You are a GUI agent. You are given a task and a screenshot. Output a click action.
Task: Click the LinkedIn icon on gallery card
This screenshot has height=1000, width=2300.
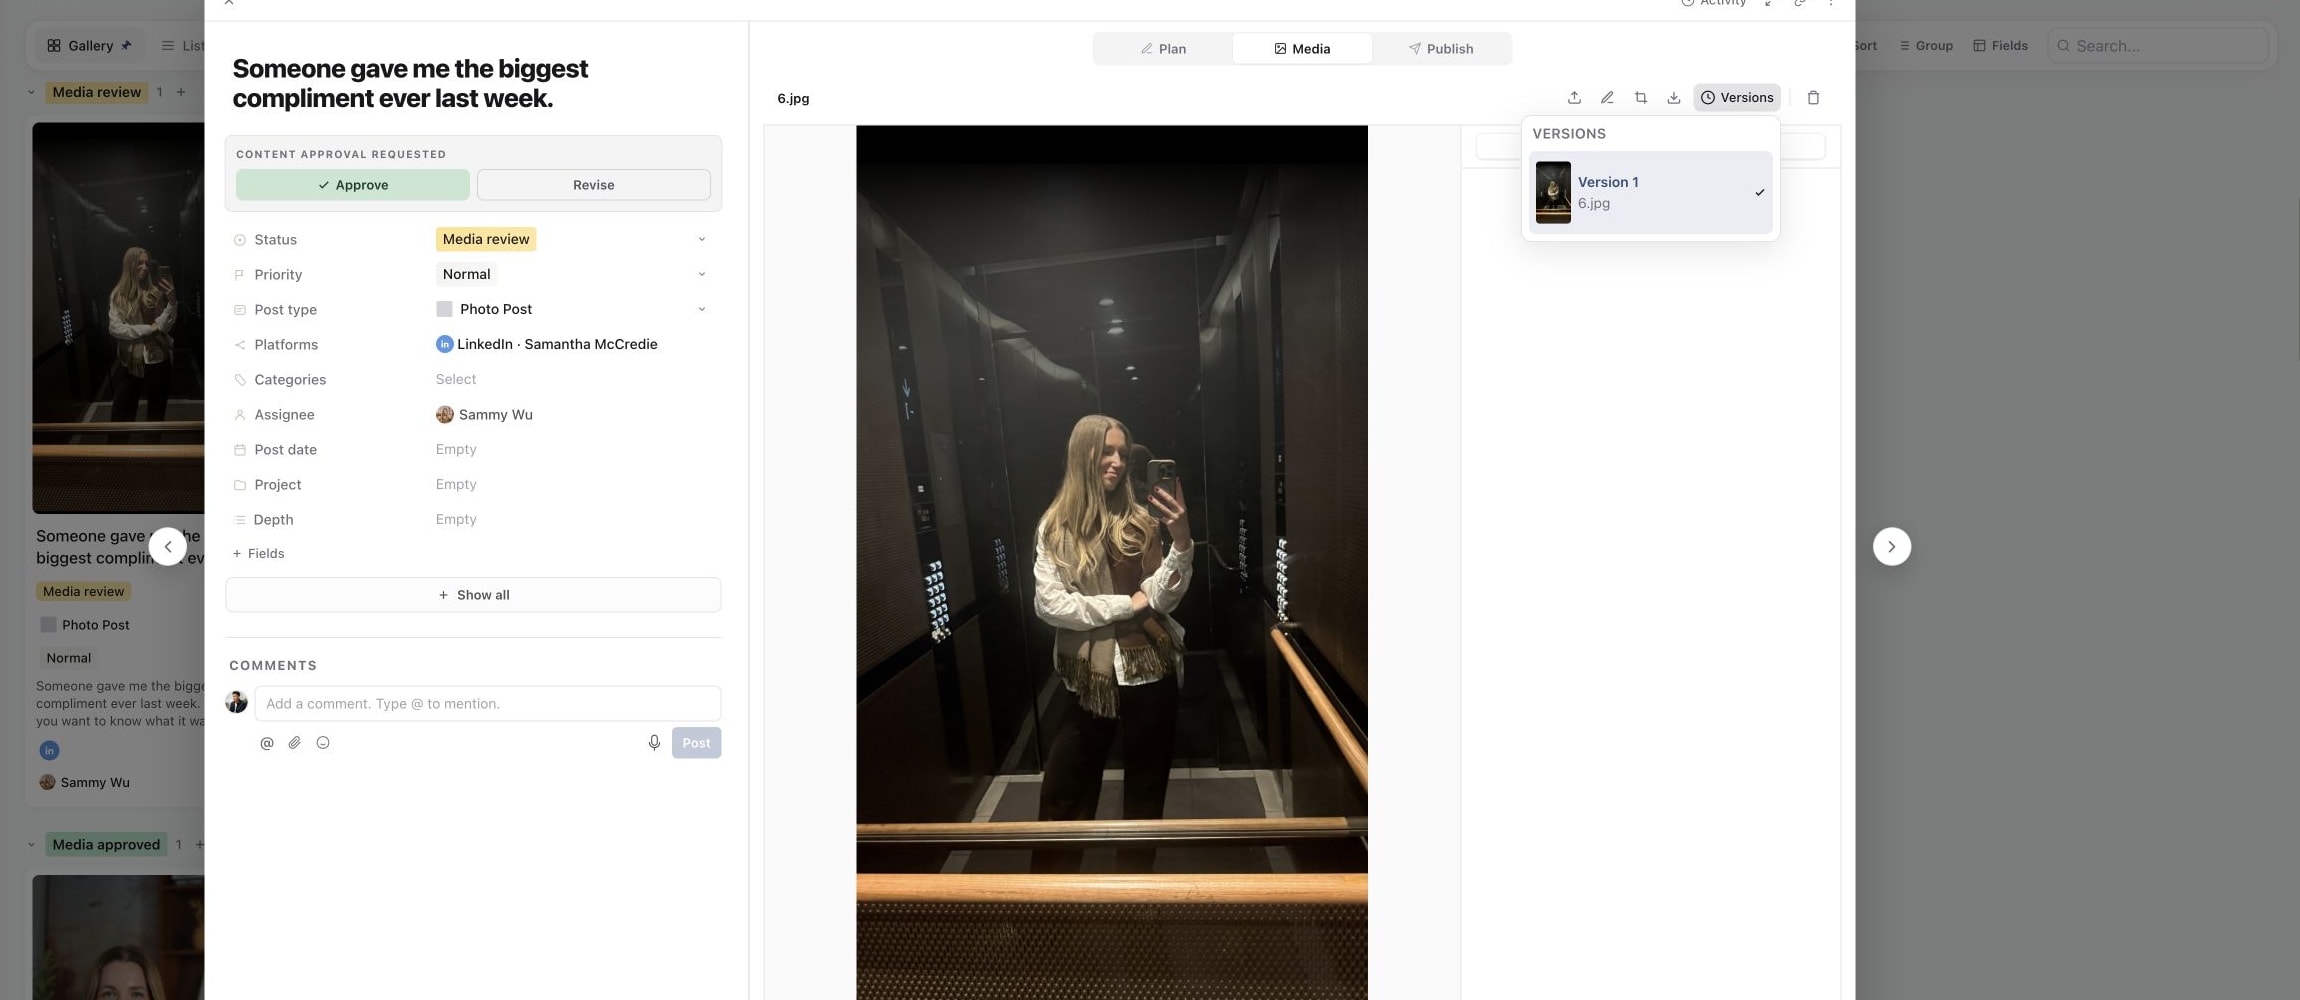click(49, 750)
